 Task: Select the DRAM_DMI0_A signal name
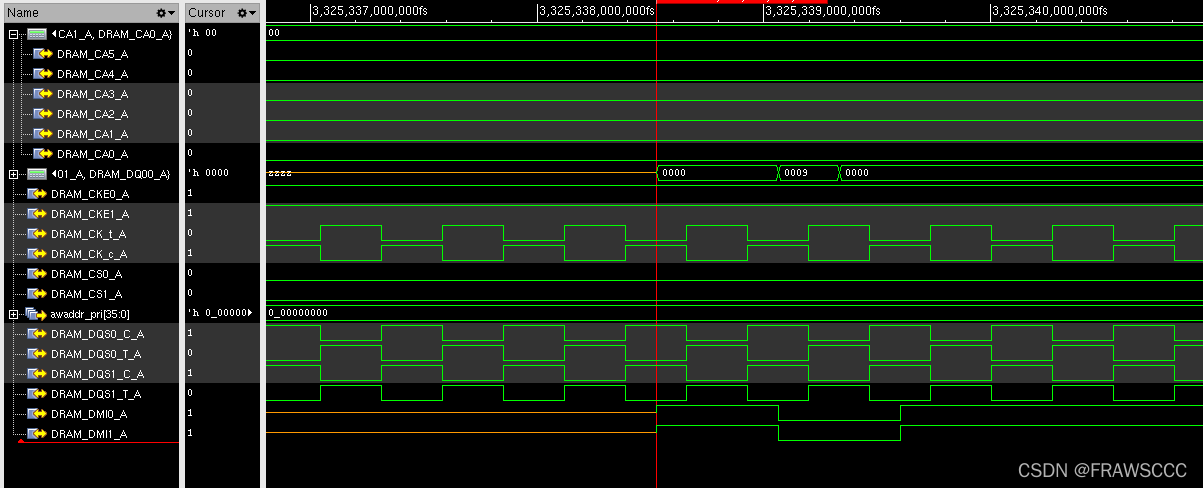89,414
